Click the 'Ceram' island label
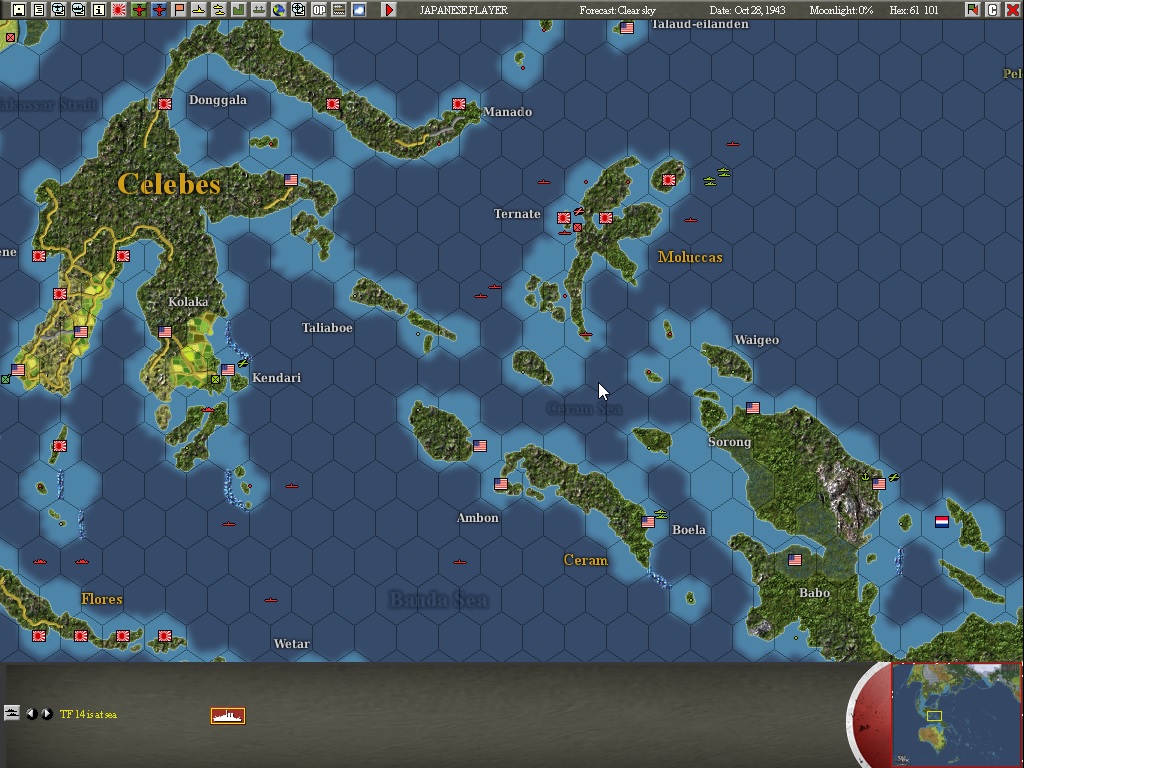Image resolution: width=1152 pixels, height=768 pixels. point(586,560)
